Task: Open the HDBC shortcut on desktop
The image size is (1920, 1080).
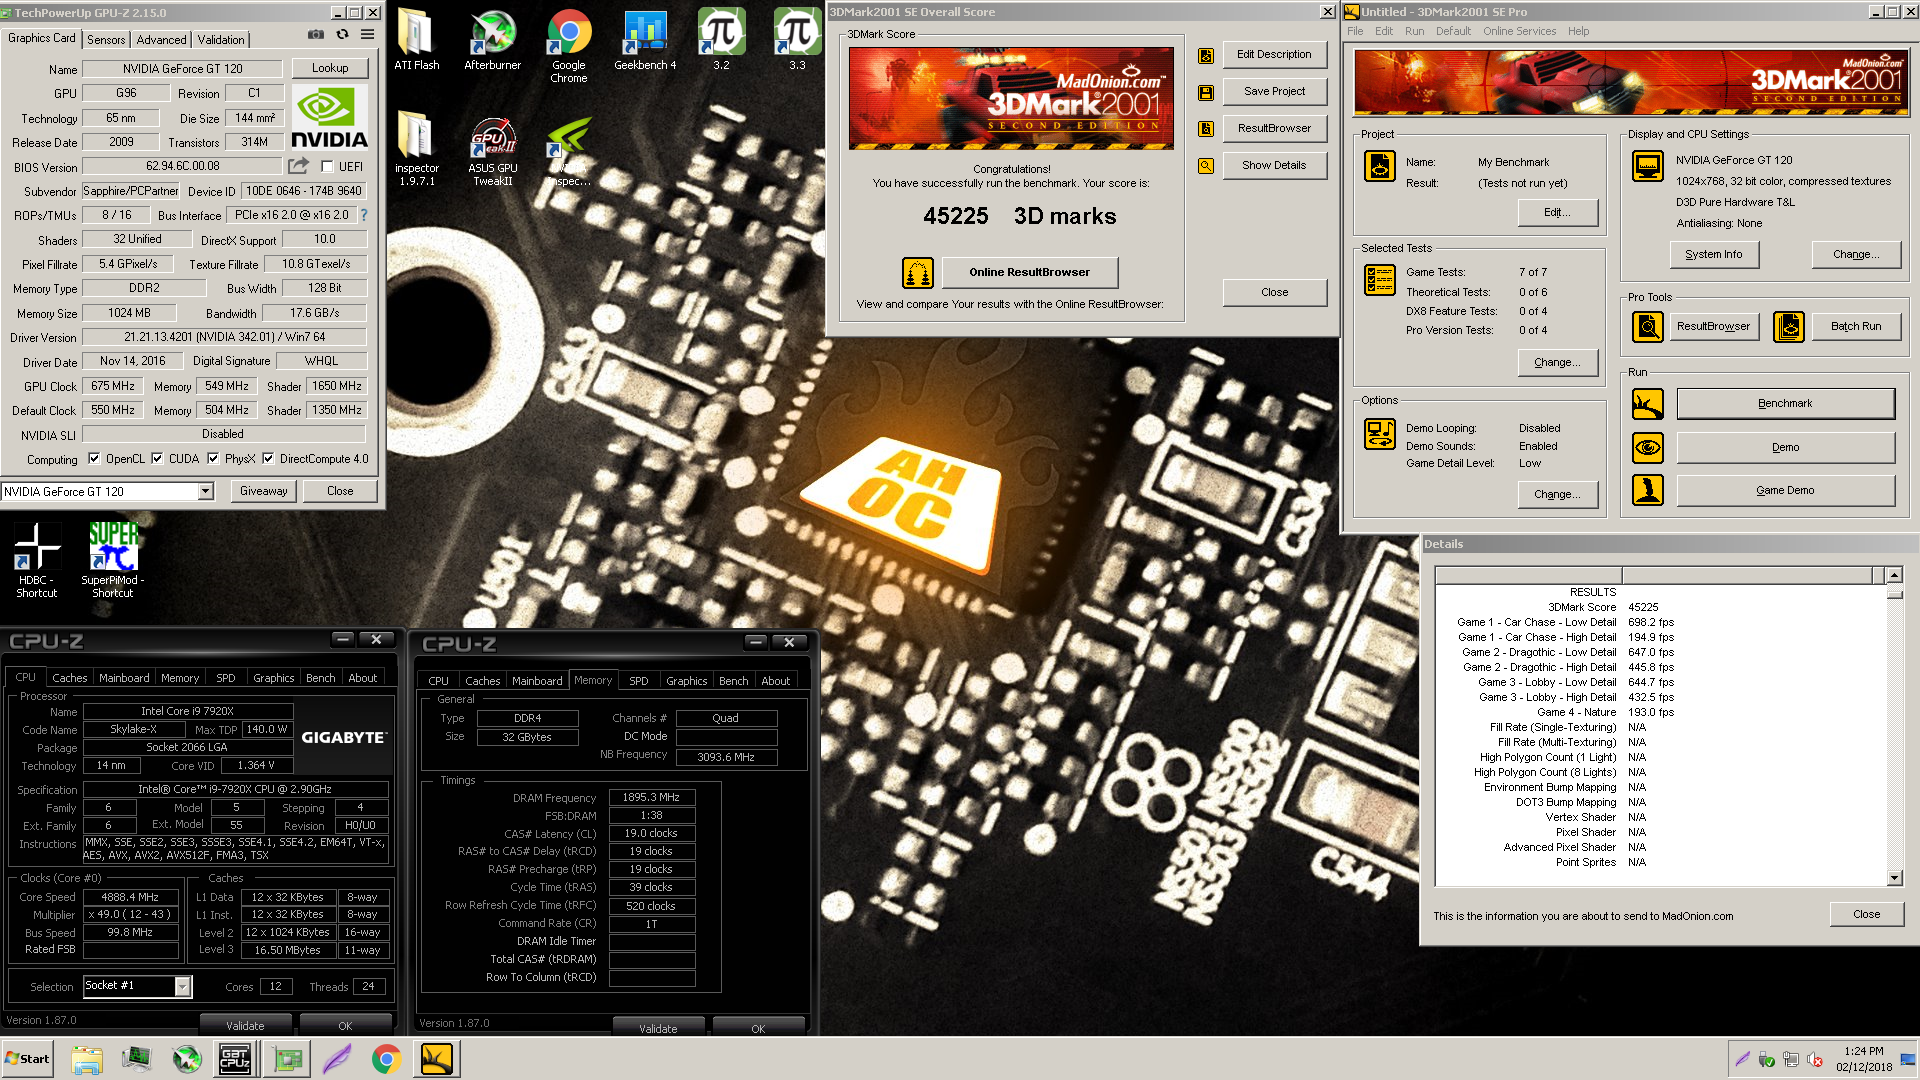Action: [x=37, y=560]
